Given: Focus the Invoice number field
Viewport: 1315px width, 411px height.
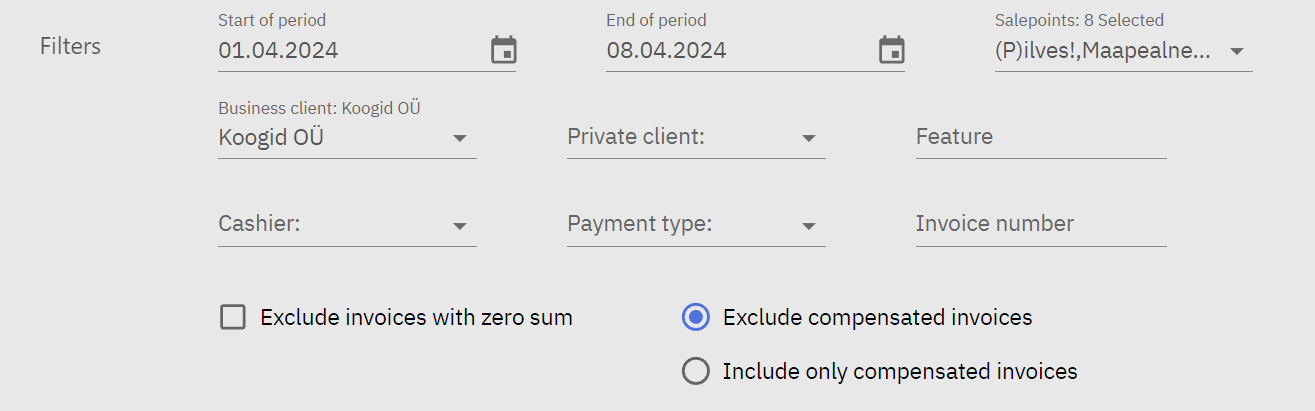Looking at the screenshot, I should point(1040,224).
